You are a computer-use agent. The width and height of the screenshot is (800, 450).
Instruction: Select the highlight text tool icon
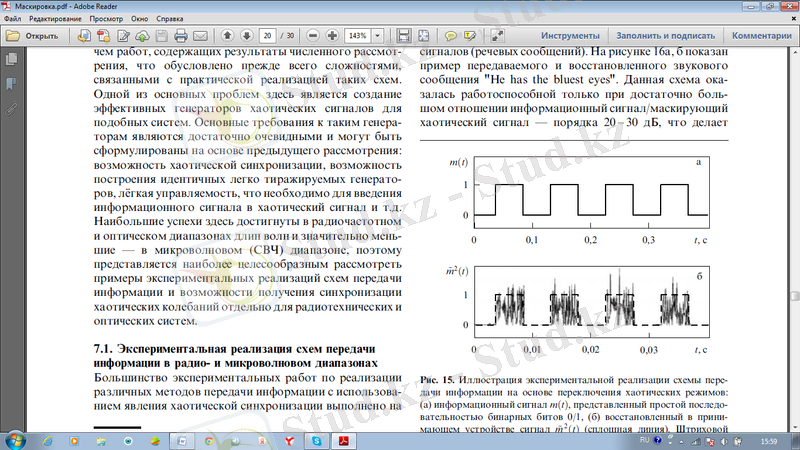click(x=468, y=36)
